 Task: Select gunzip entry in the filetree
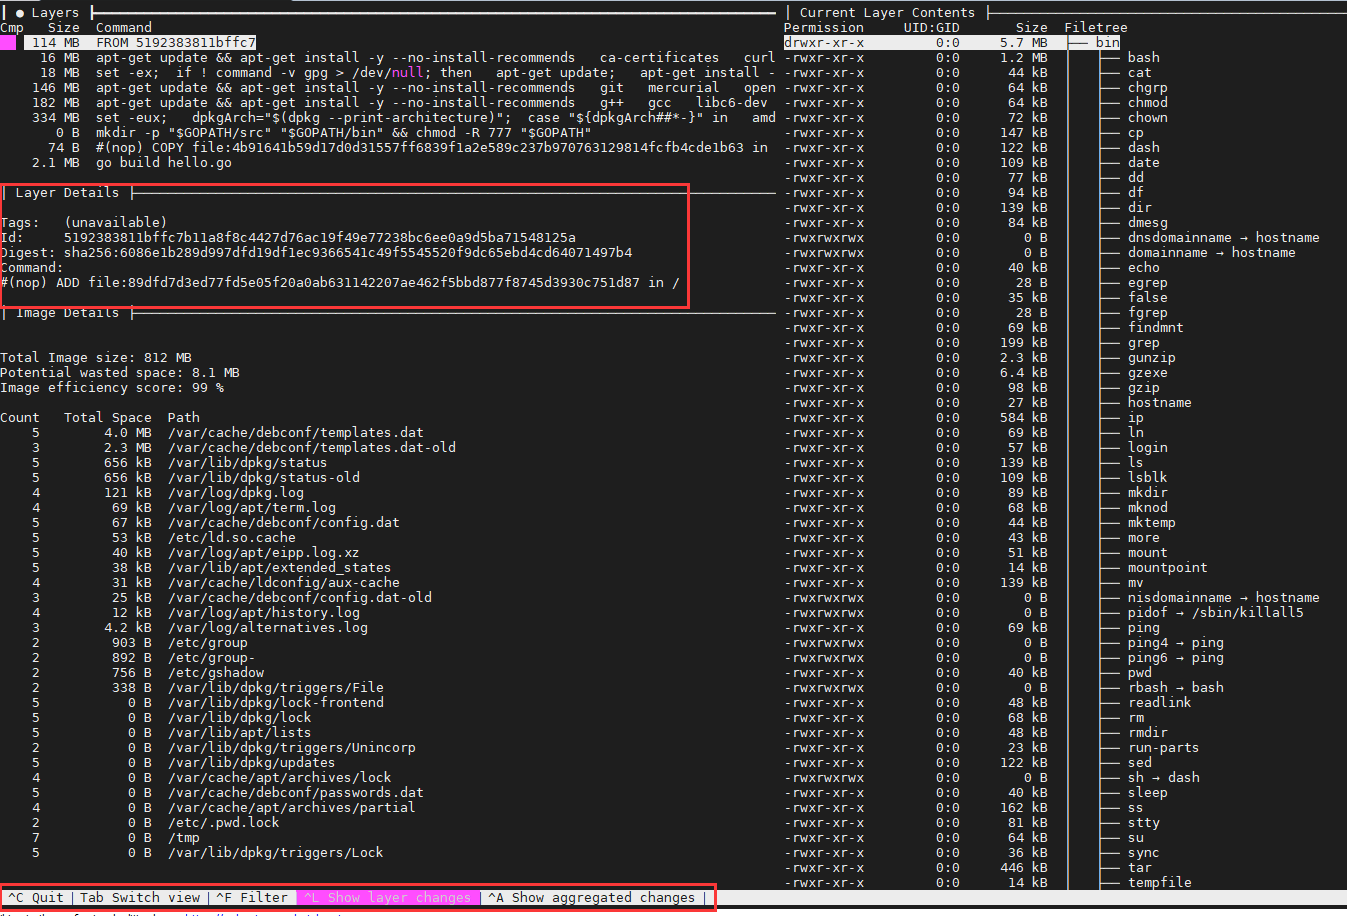(x=1152, y=358)
